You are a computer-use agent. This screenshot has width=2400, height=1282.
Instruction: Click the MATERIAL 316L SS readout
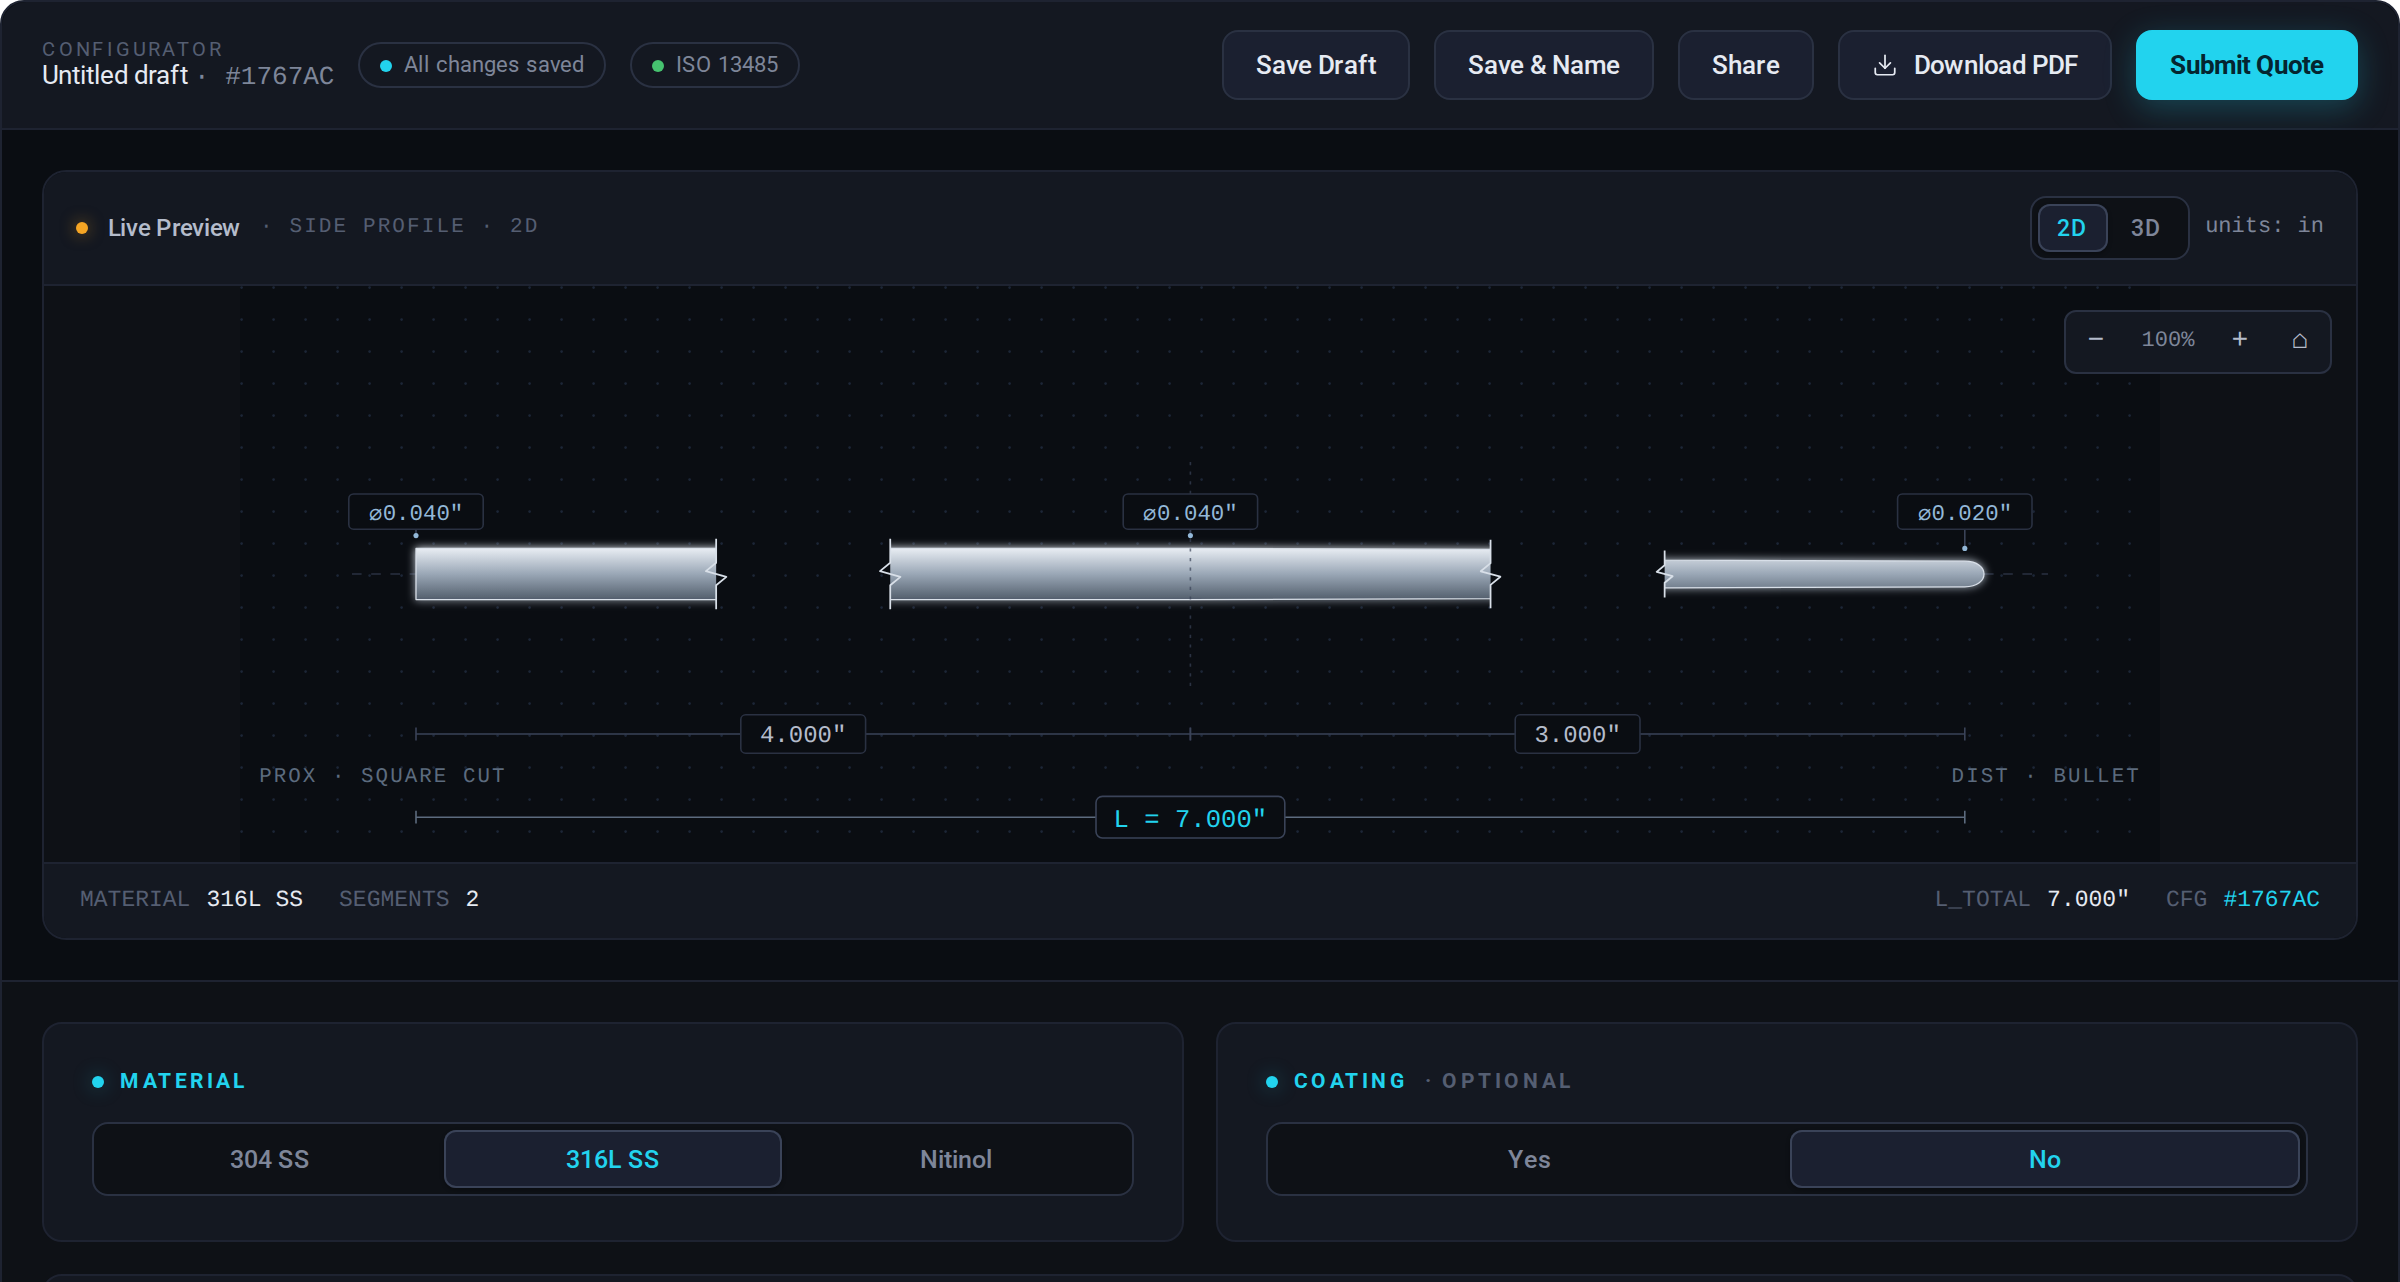tap(191, 899)
